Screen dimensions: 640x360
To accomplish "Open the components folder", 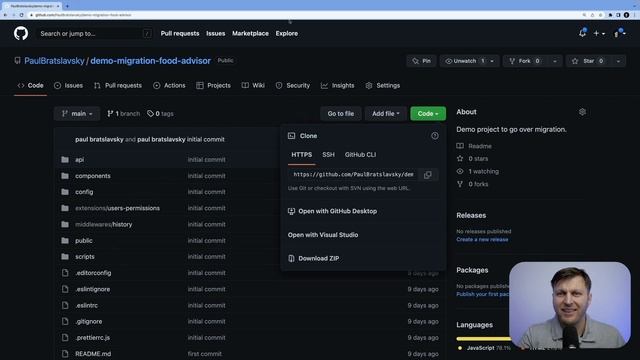I will 93,176.
